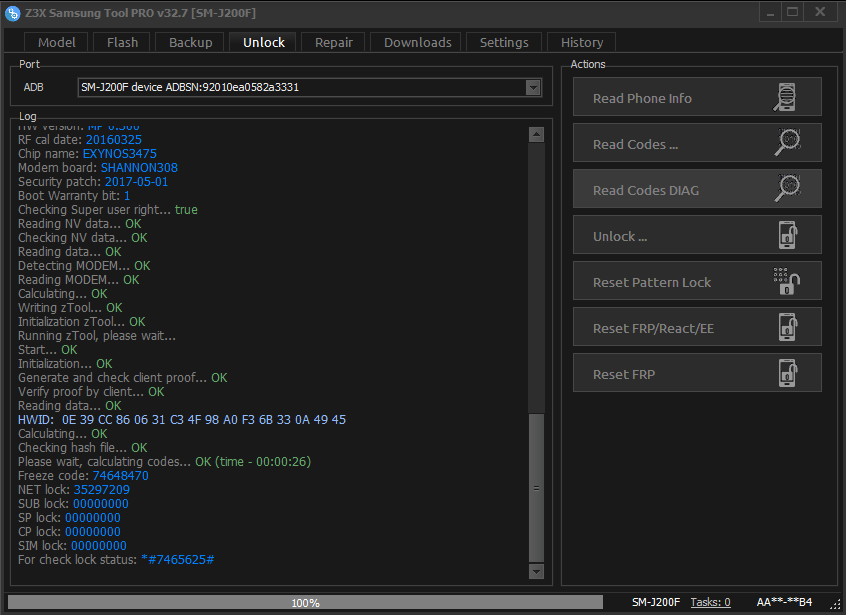The width and height of the screenshot is (846, 615).
Task: Click the Z3X app icon in title bar
Action: pos(12,13)
